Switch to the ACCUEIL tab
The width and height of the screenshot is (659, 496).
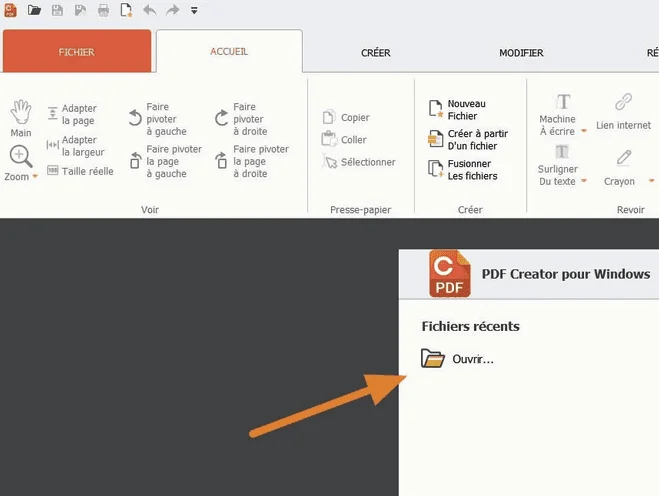point(229,51)
